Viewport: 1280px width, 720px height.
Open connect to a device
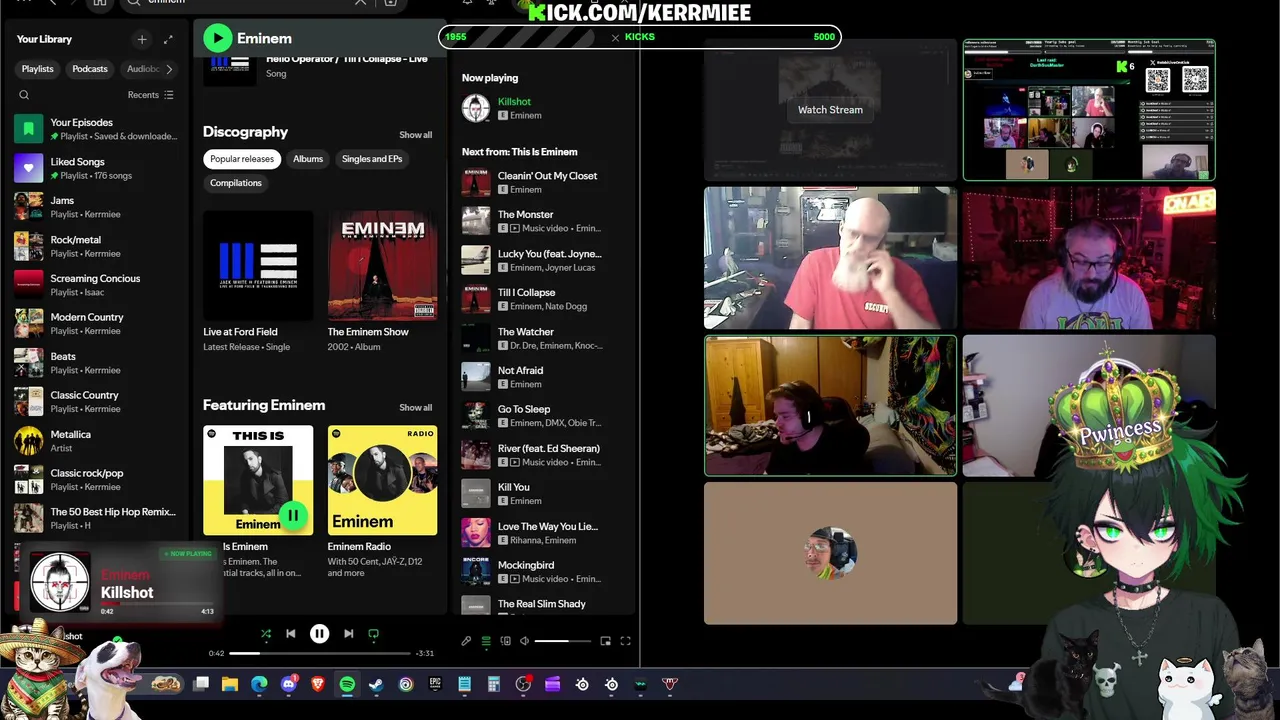(x=505, y=641)
